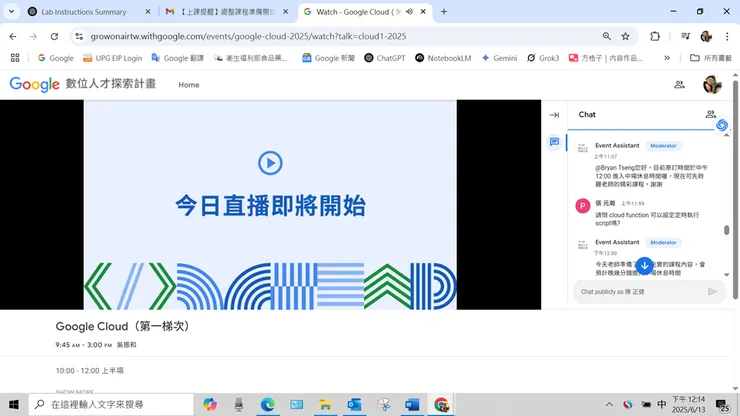Jump to latest chat messages arrow
This screenshot has height=416, width=740.
[644, 265]
